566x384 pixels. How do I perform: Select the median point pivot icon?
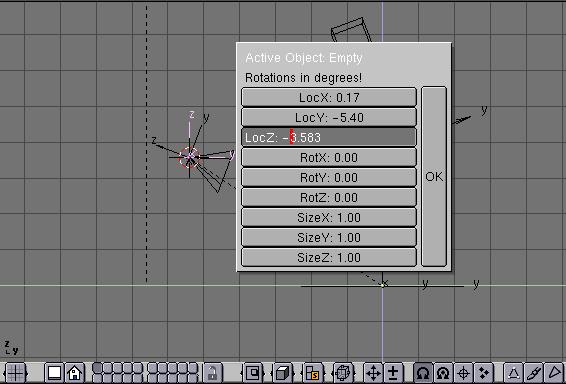pos(443,372)
